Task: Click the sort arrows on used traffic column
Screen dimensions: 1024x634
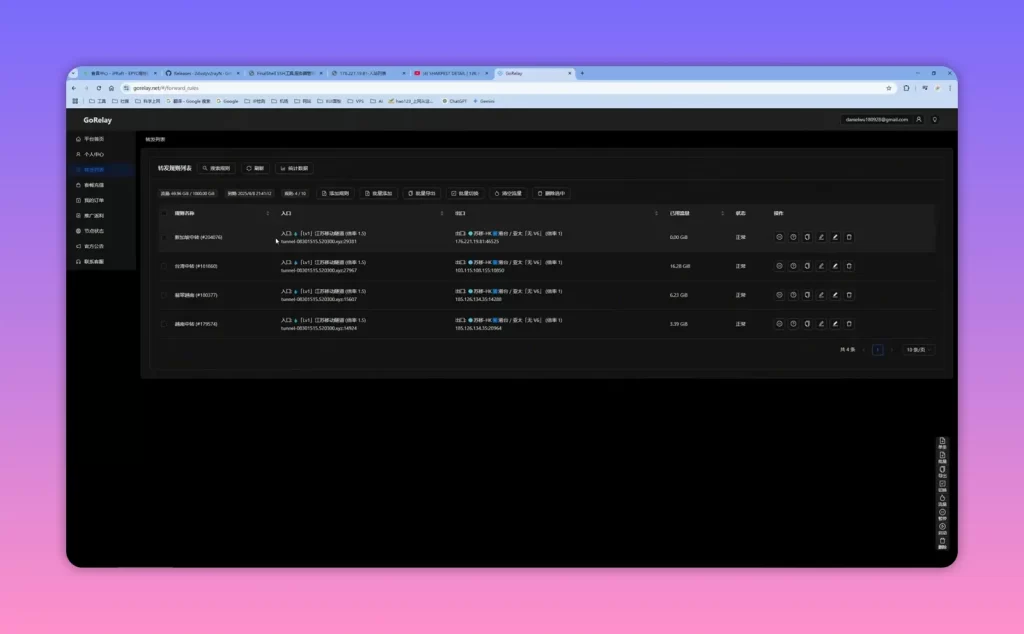Action: click(x=722, y=214)
